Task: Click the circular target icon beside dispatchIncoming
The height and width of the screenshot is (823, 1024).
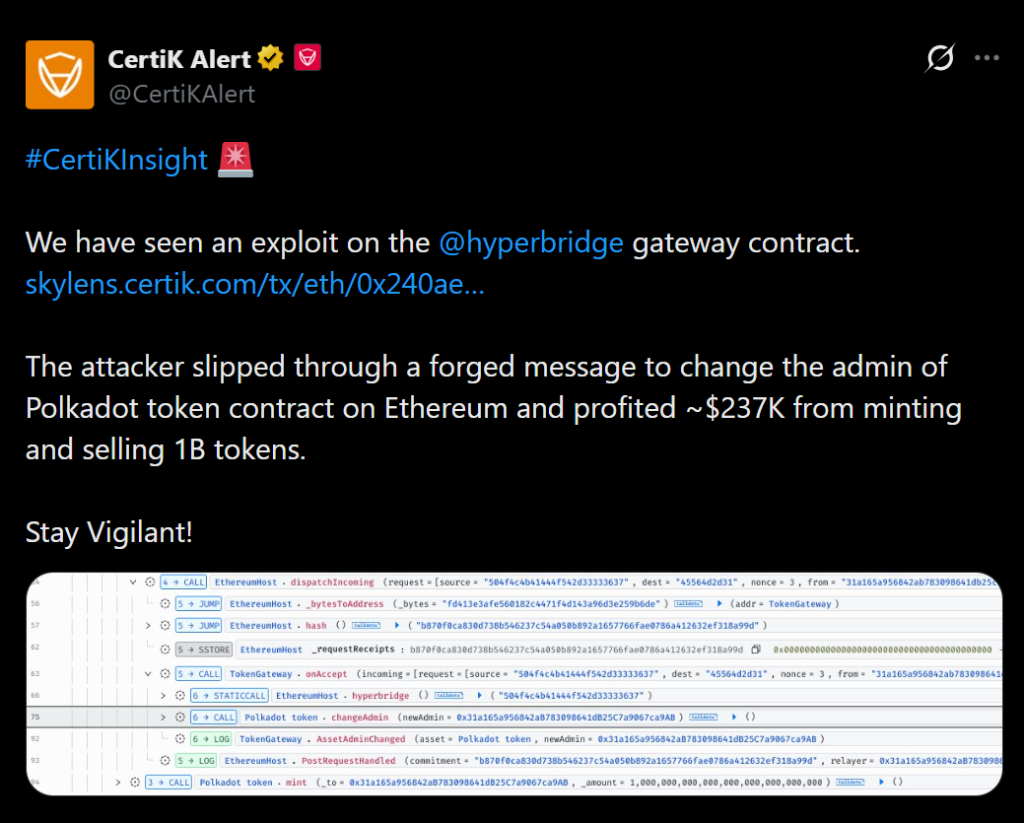Action: (149, 582)
